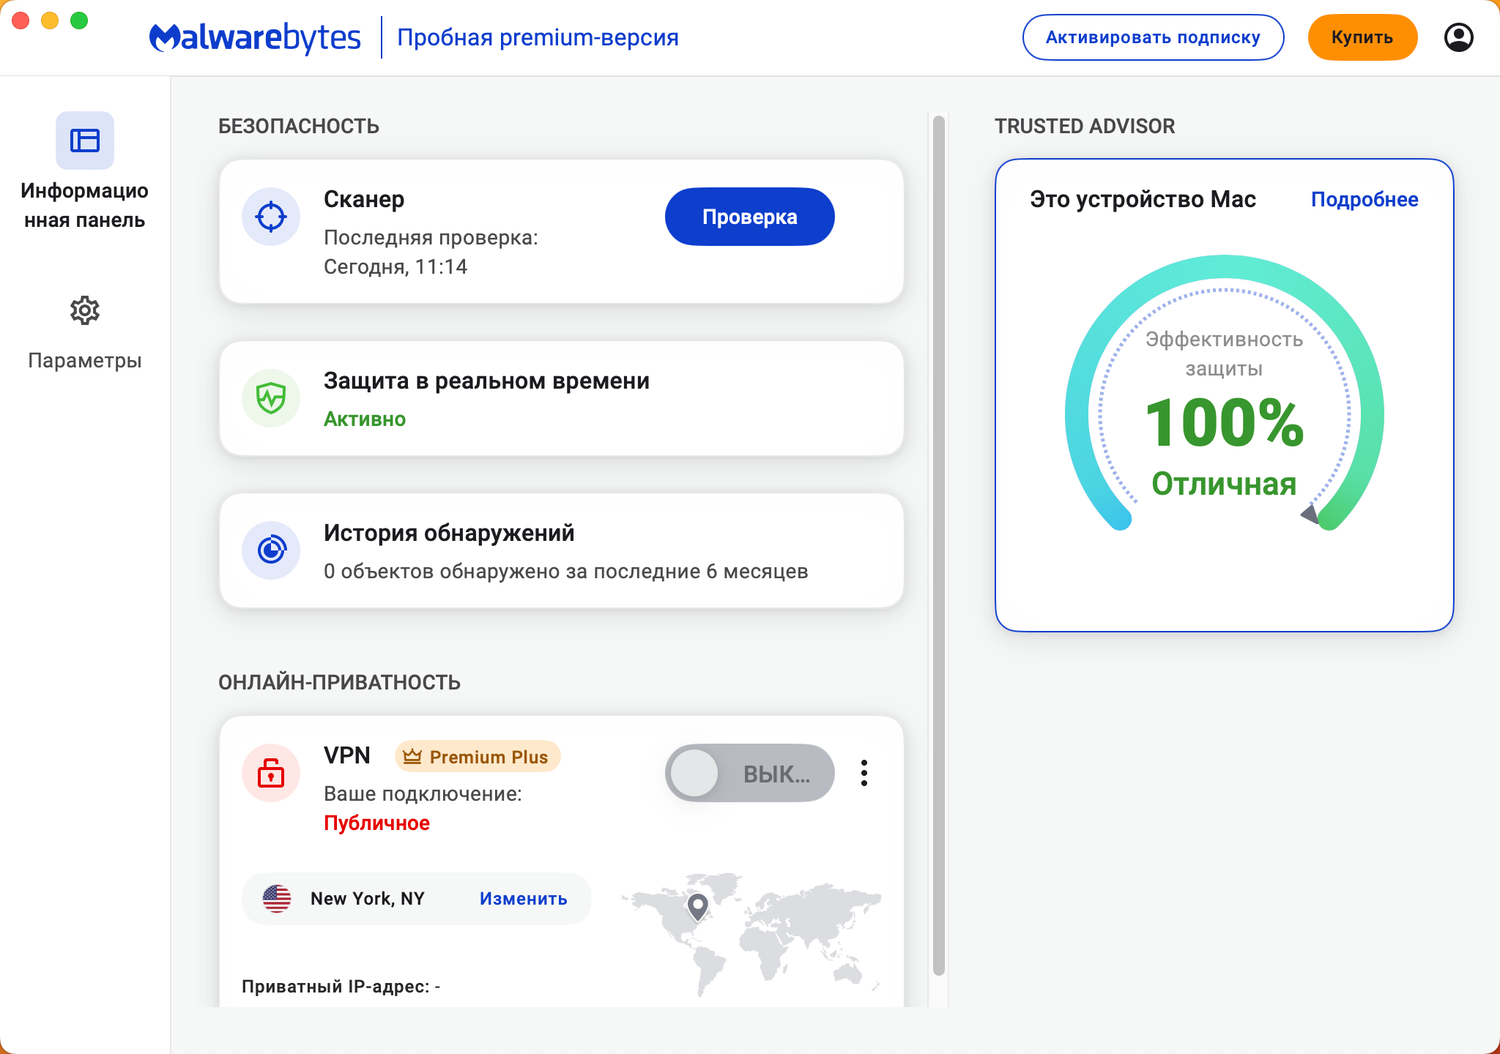
Task: Click the location pin on the world map
Action: [x=698, y=907]
